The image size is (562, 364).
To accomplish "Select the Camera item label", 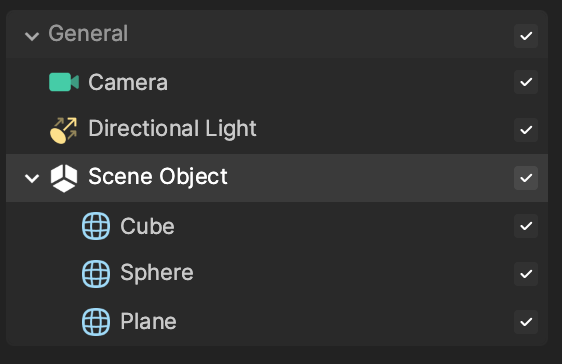I will coord(128,82).
